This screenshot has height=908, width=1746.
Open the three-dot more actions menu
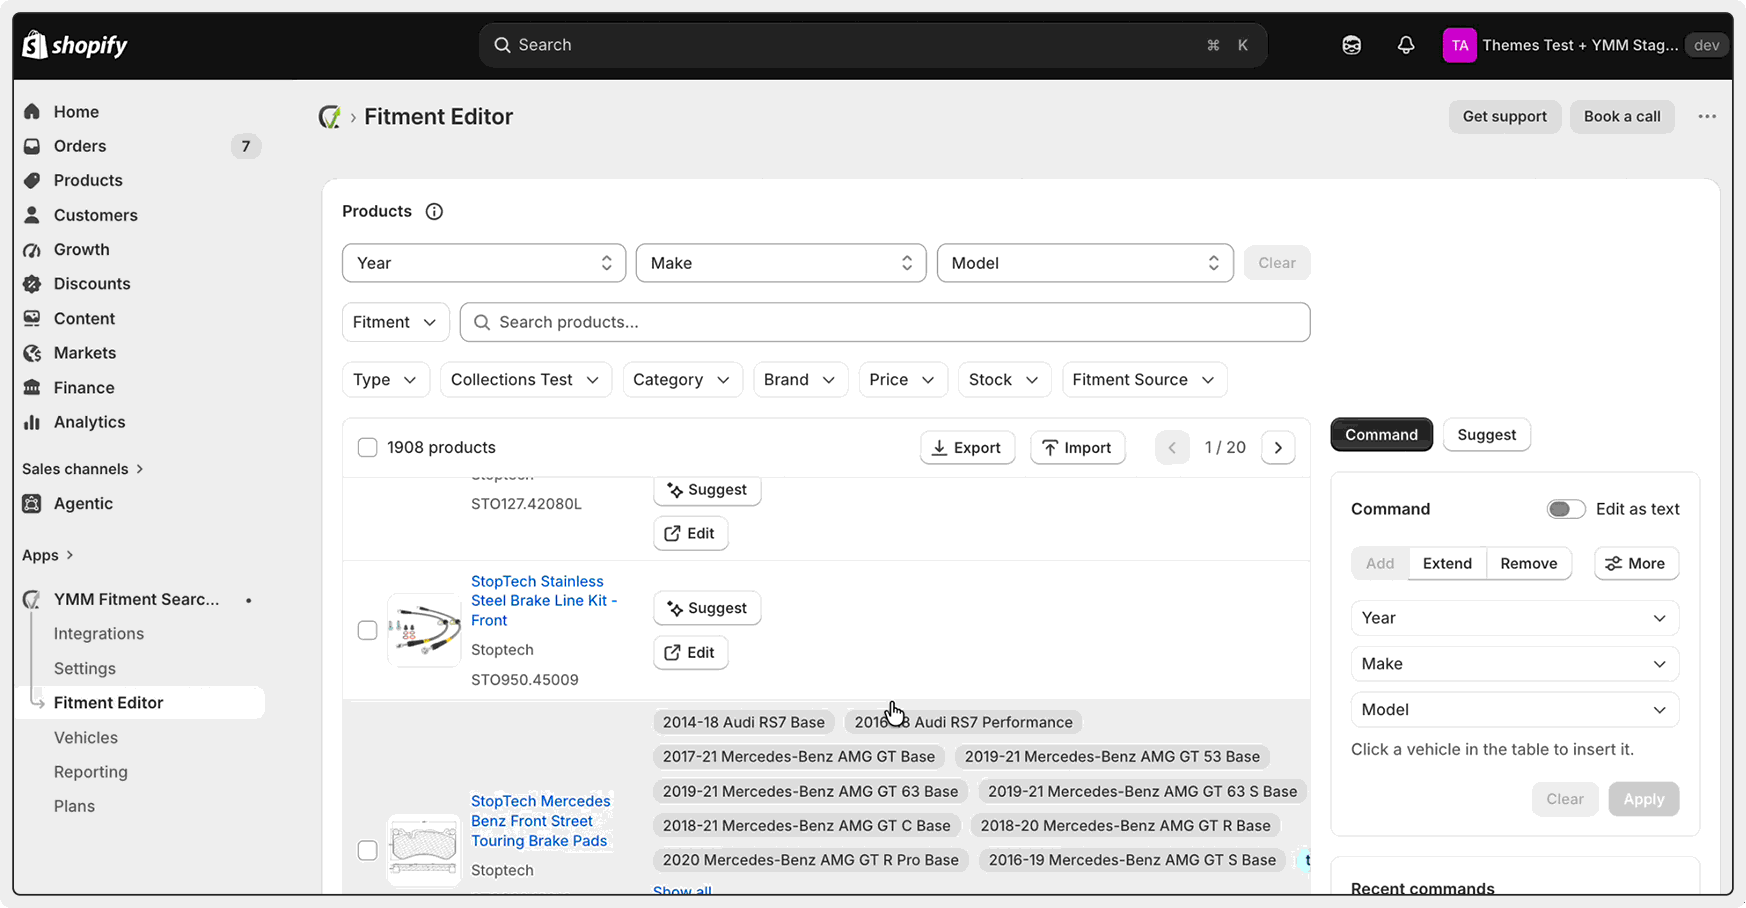click(x=1707, y=116)
